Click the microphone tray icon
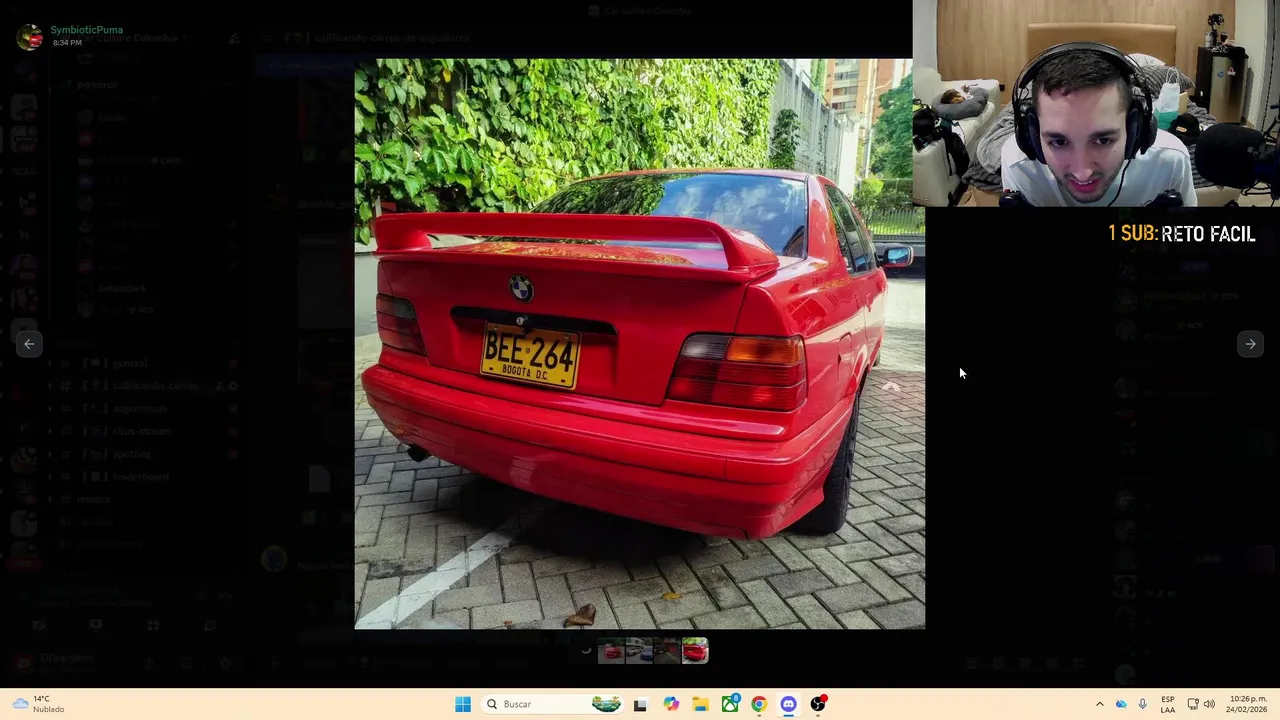 1143,704
